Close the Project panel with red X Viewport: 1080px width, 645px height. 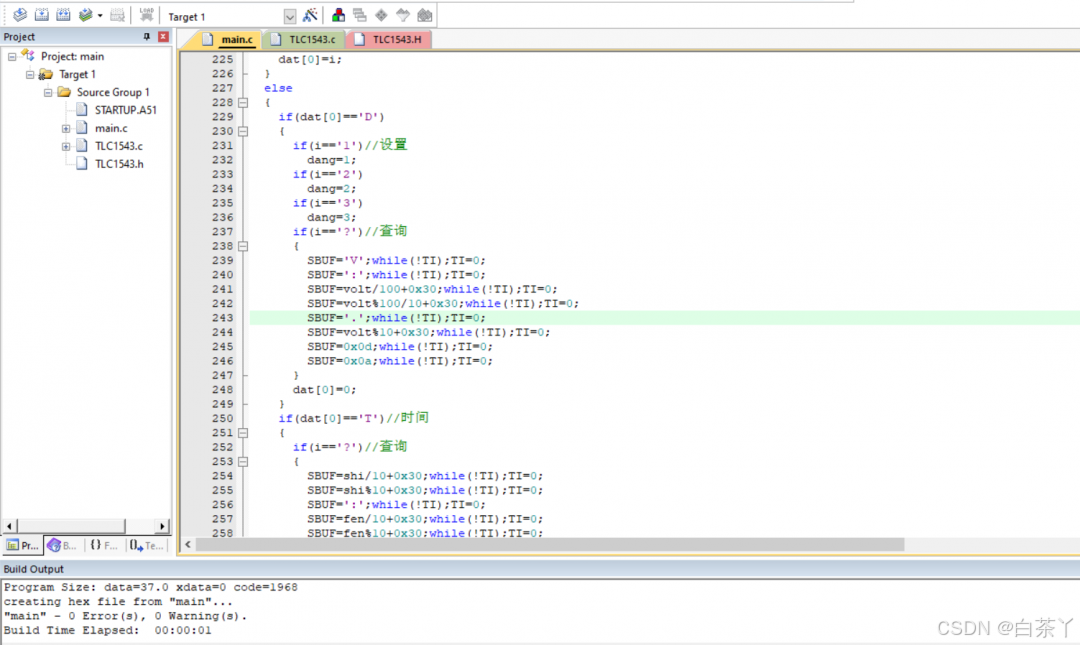[163, 37]
